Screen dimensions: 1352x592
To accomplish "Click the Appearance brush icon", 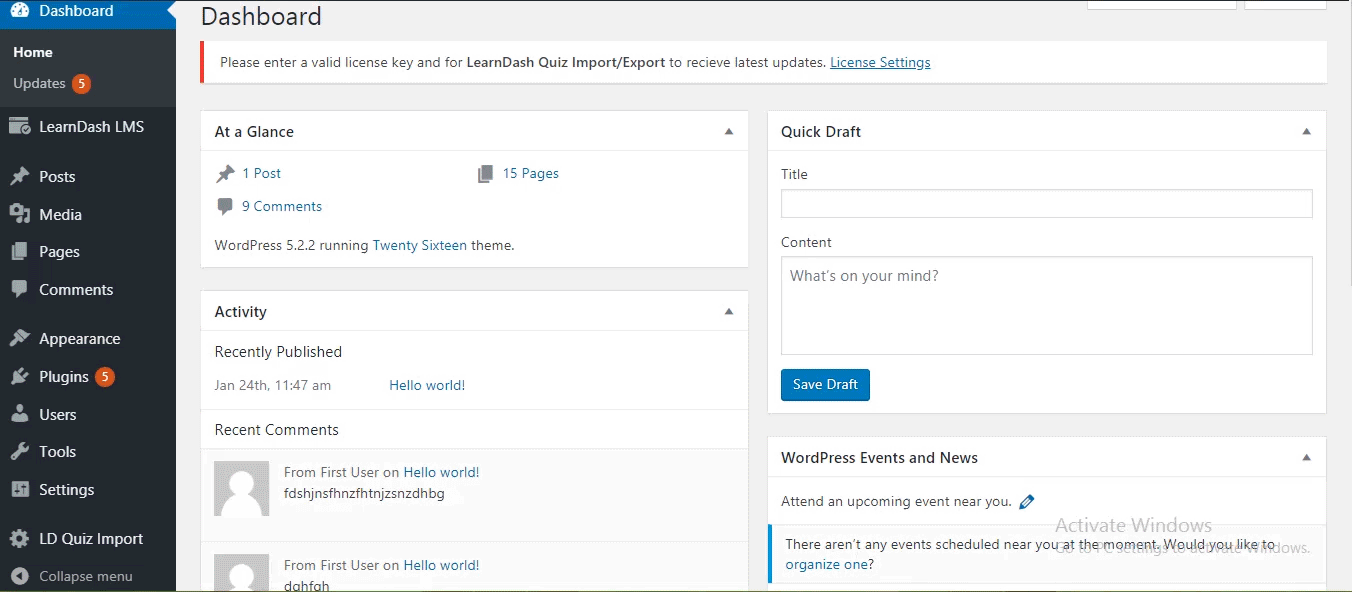I will point(19,339).
